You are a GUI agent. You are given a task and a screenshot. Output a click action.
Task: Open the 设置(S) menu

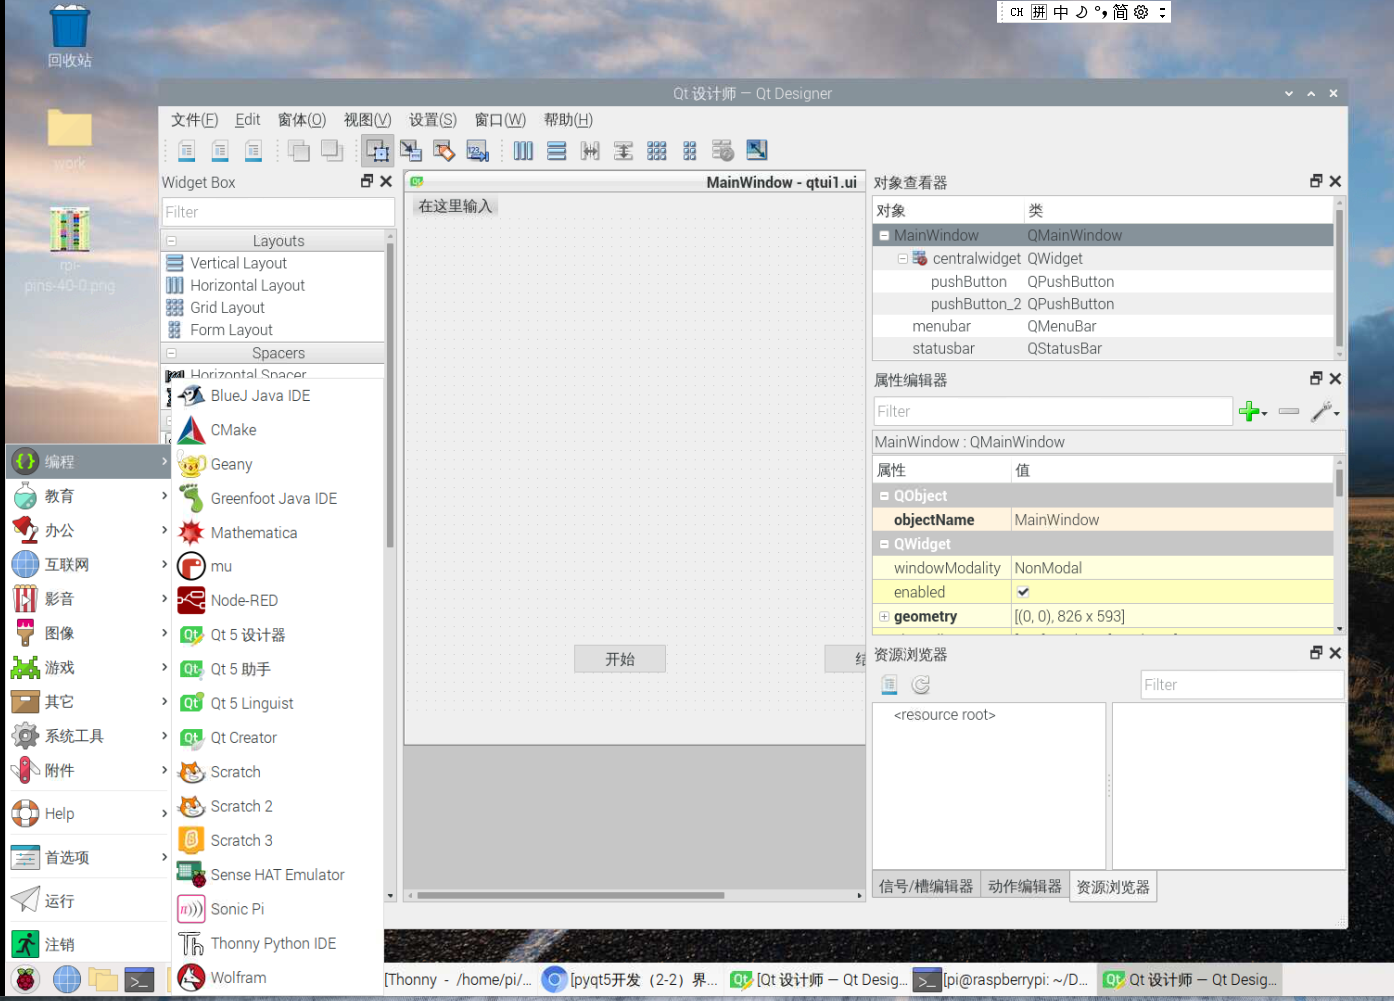[433, 120]
